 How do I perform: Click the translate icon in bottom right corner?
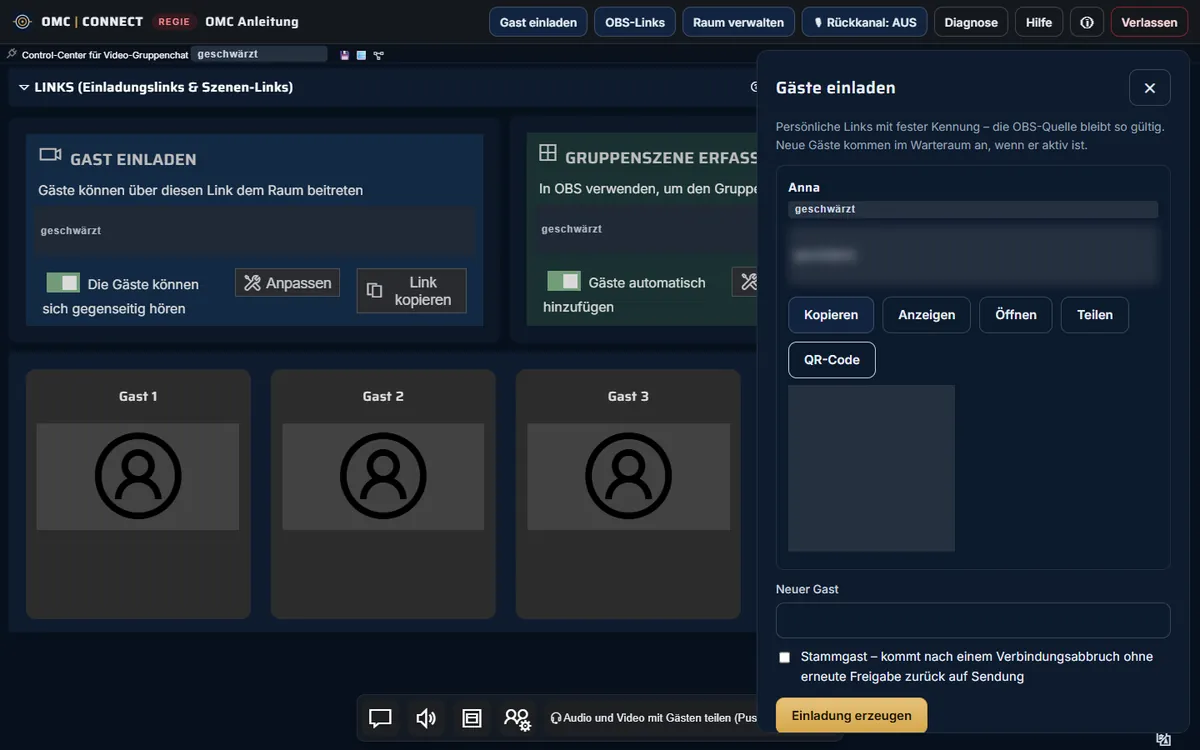coord(1163,739)
